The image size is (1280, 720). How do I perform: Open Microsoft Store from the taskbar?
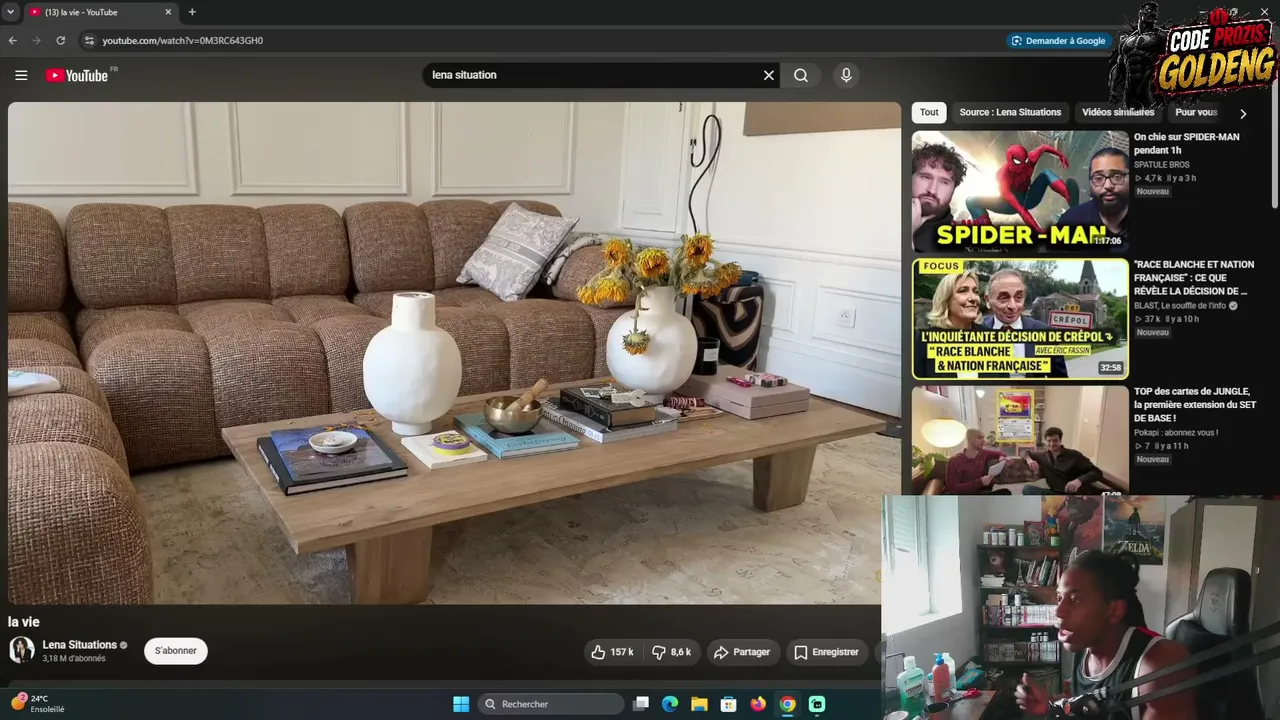click(x=729, y=704)
